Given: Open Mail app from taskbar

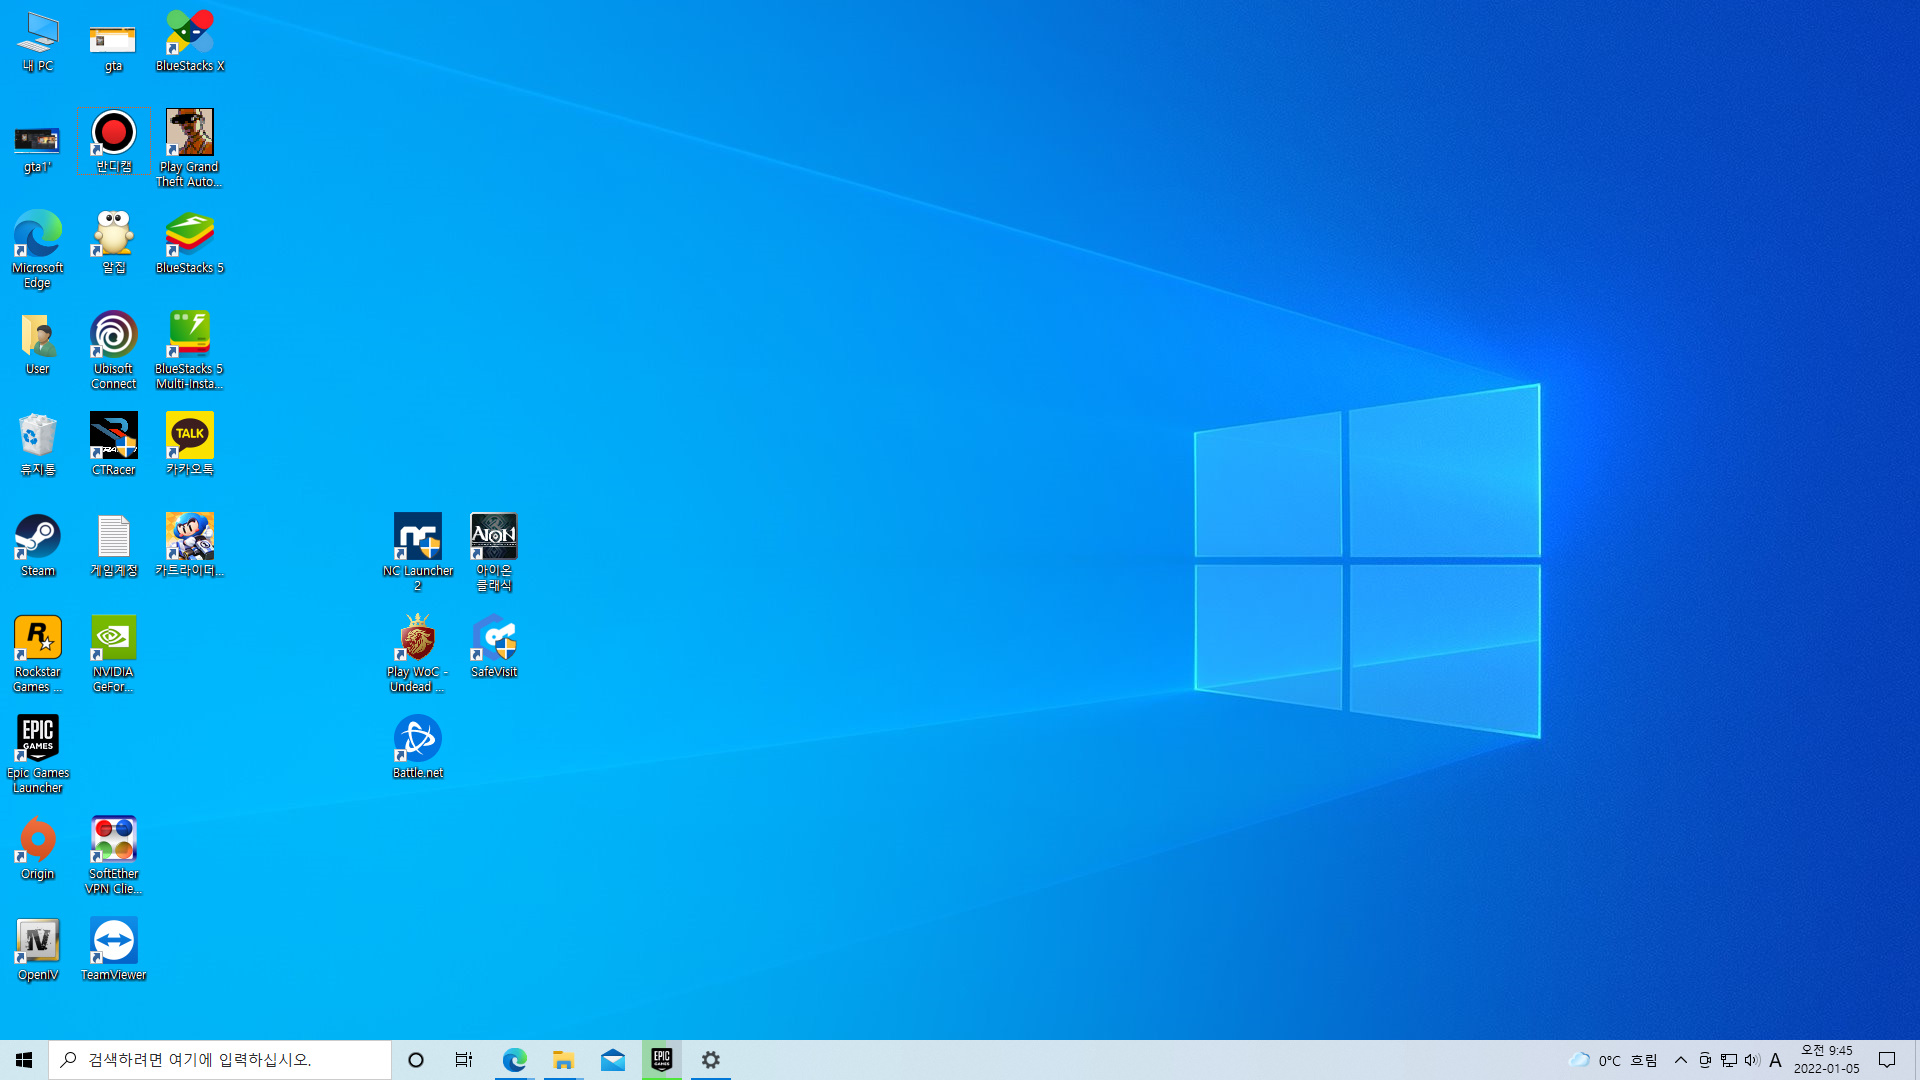Looking at the screenshot, I should 612,1060.
